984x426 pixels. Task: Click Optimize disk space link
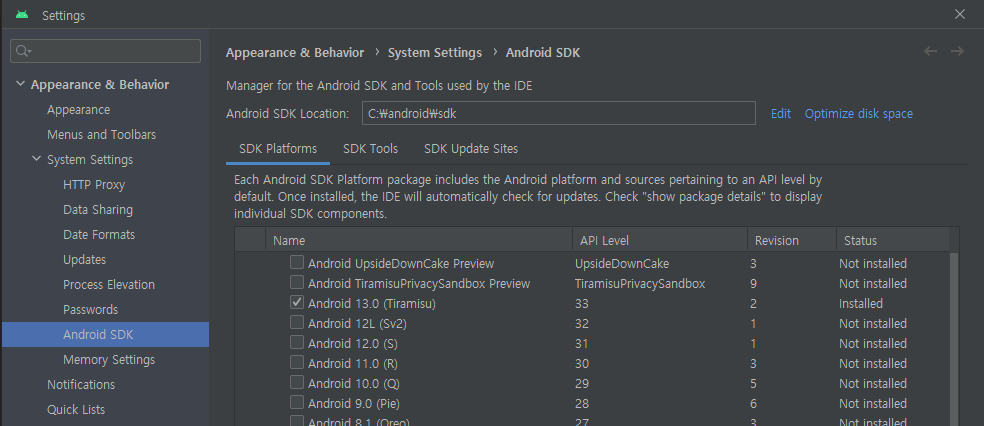click(x=858, y=114)
